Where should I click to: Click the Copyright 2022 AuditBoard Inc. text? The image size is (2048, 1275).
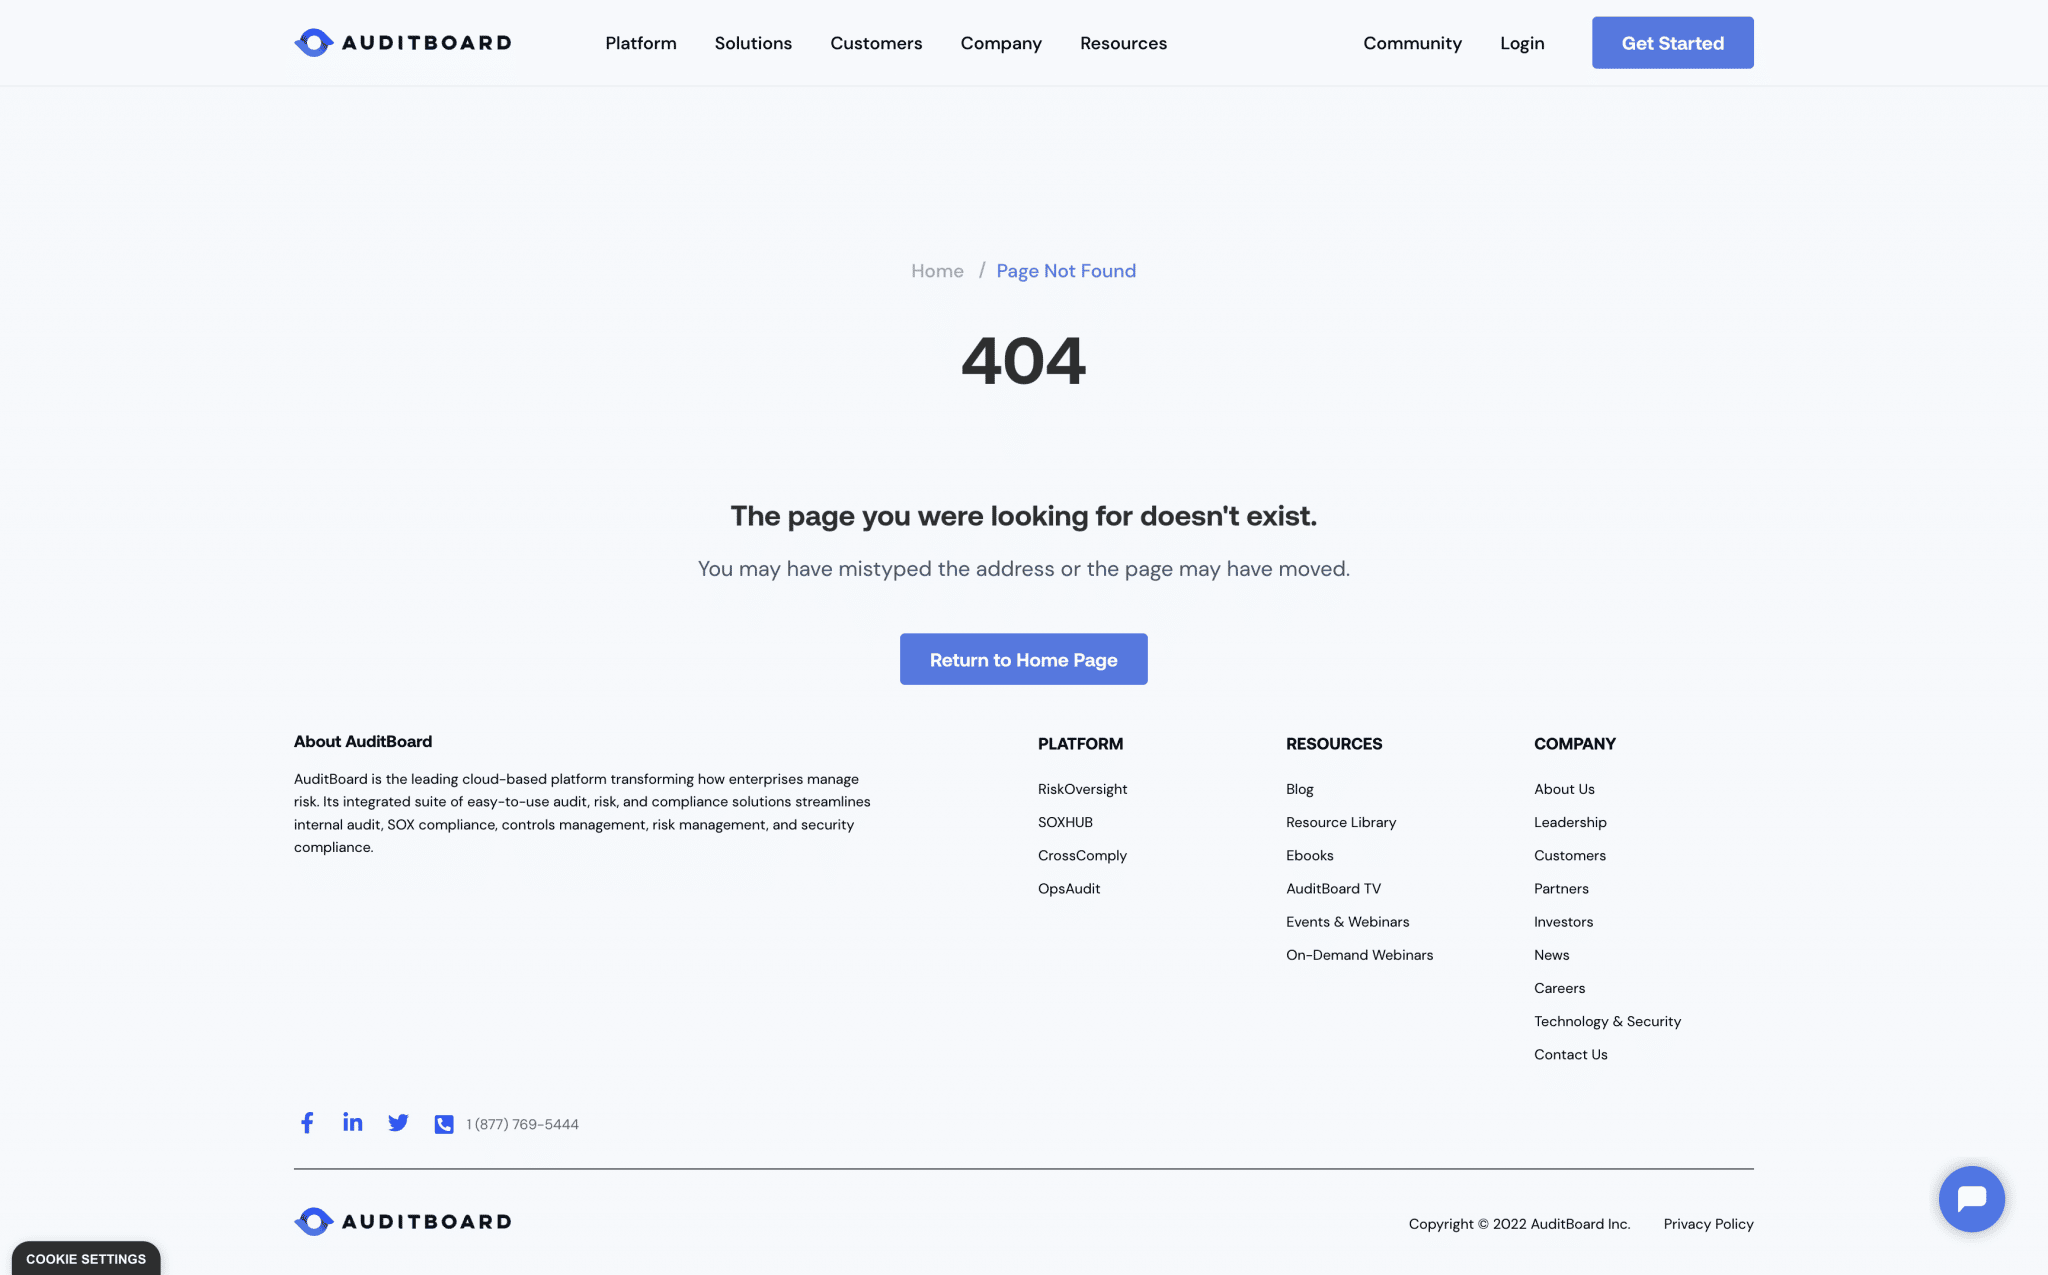point(1519,1224)
